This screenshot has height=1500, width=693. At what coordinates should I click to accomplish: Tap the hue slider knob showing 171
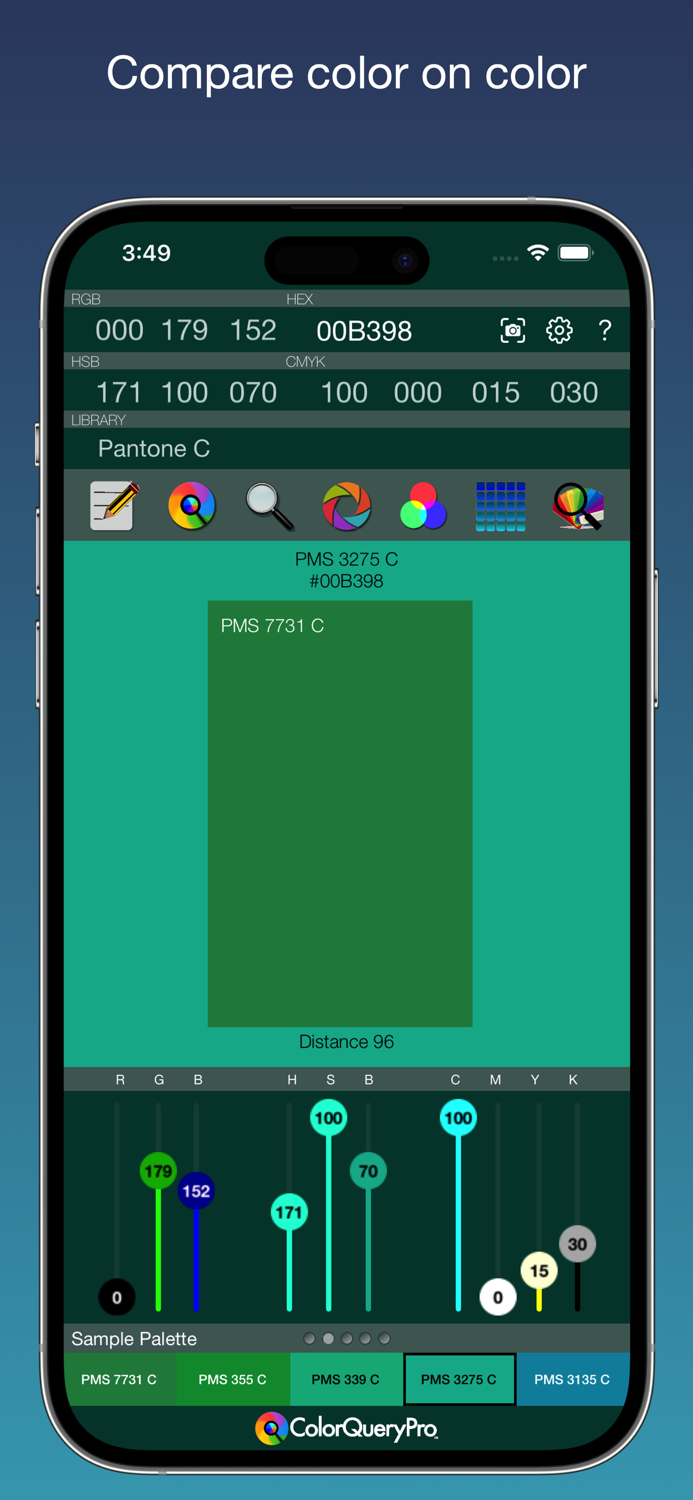[x=289, y=1213]
